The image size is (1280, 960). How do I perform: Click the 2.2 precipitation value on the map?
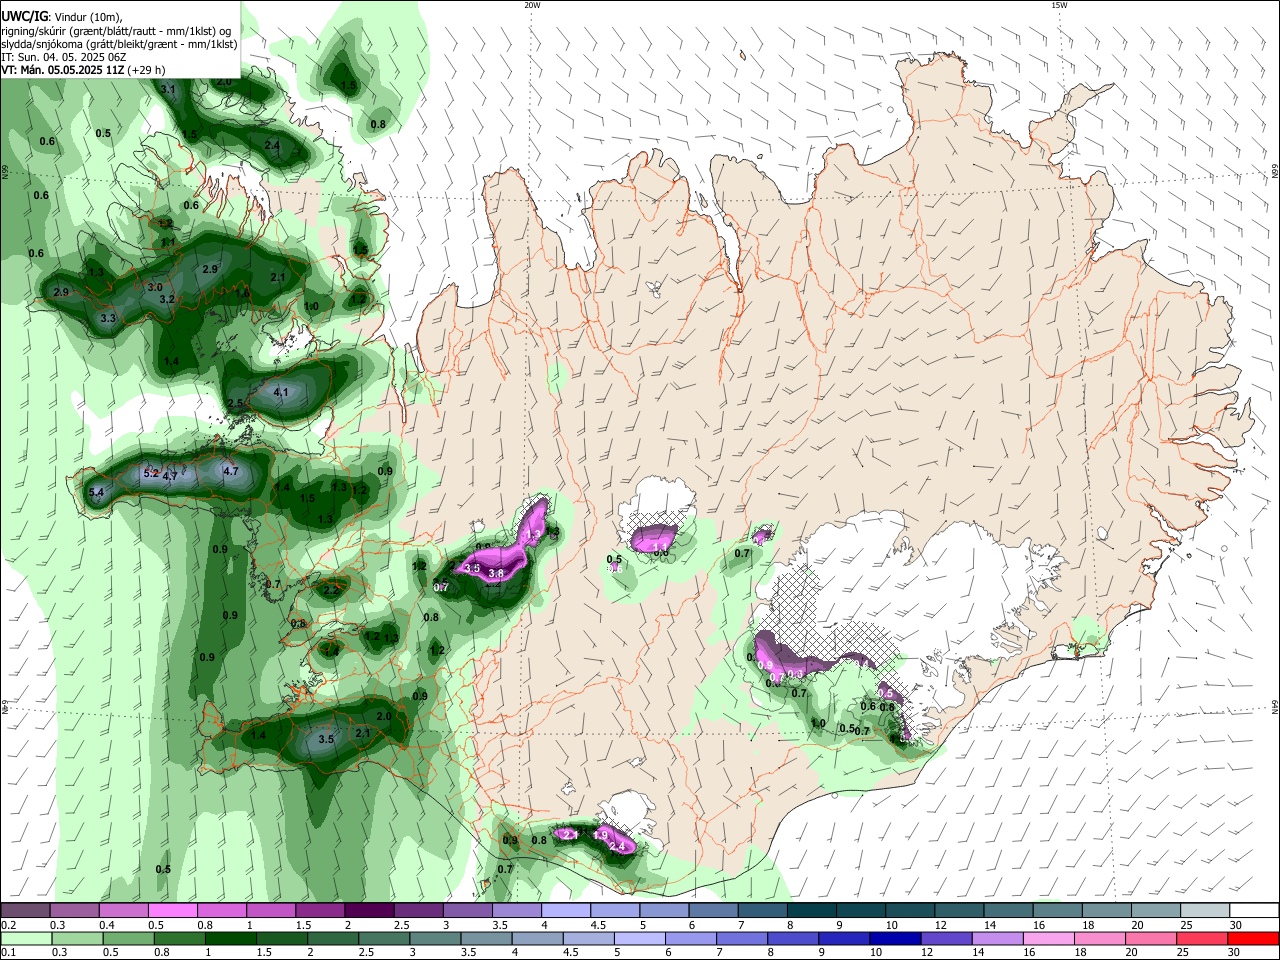(332, 590)
